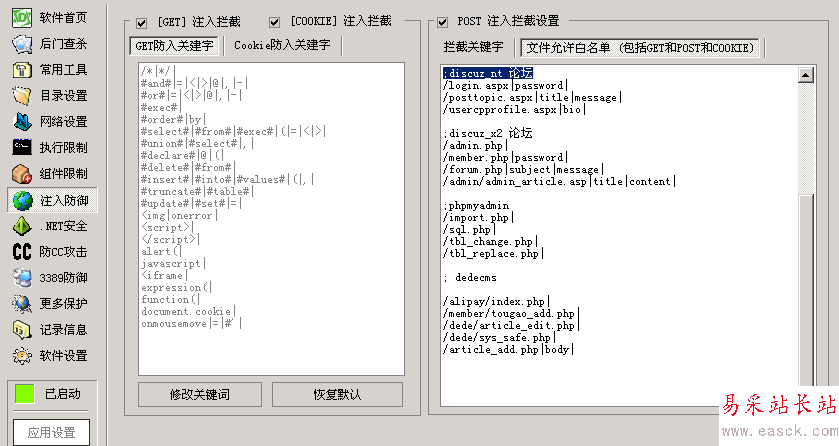
Task: Click the javascript| keyword line
Action: 173,264
